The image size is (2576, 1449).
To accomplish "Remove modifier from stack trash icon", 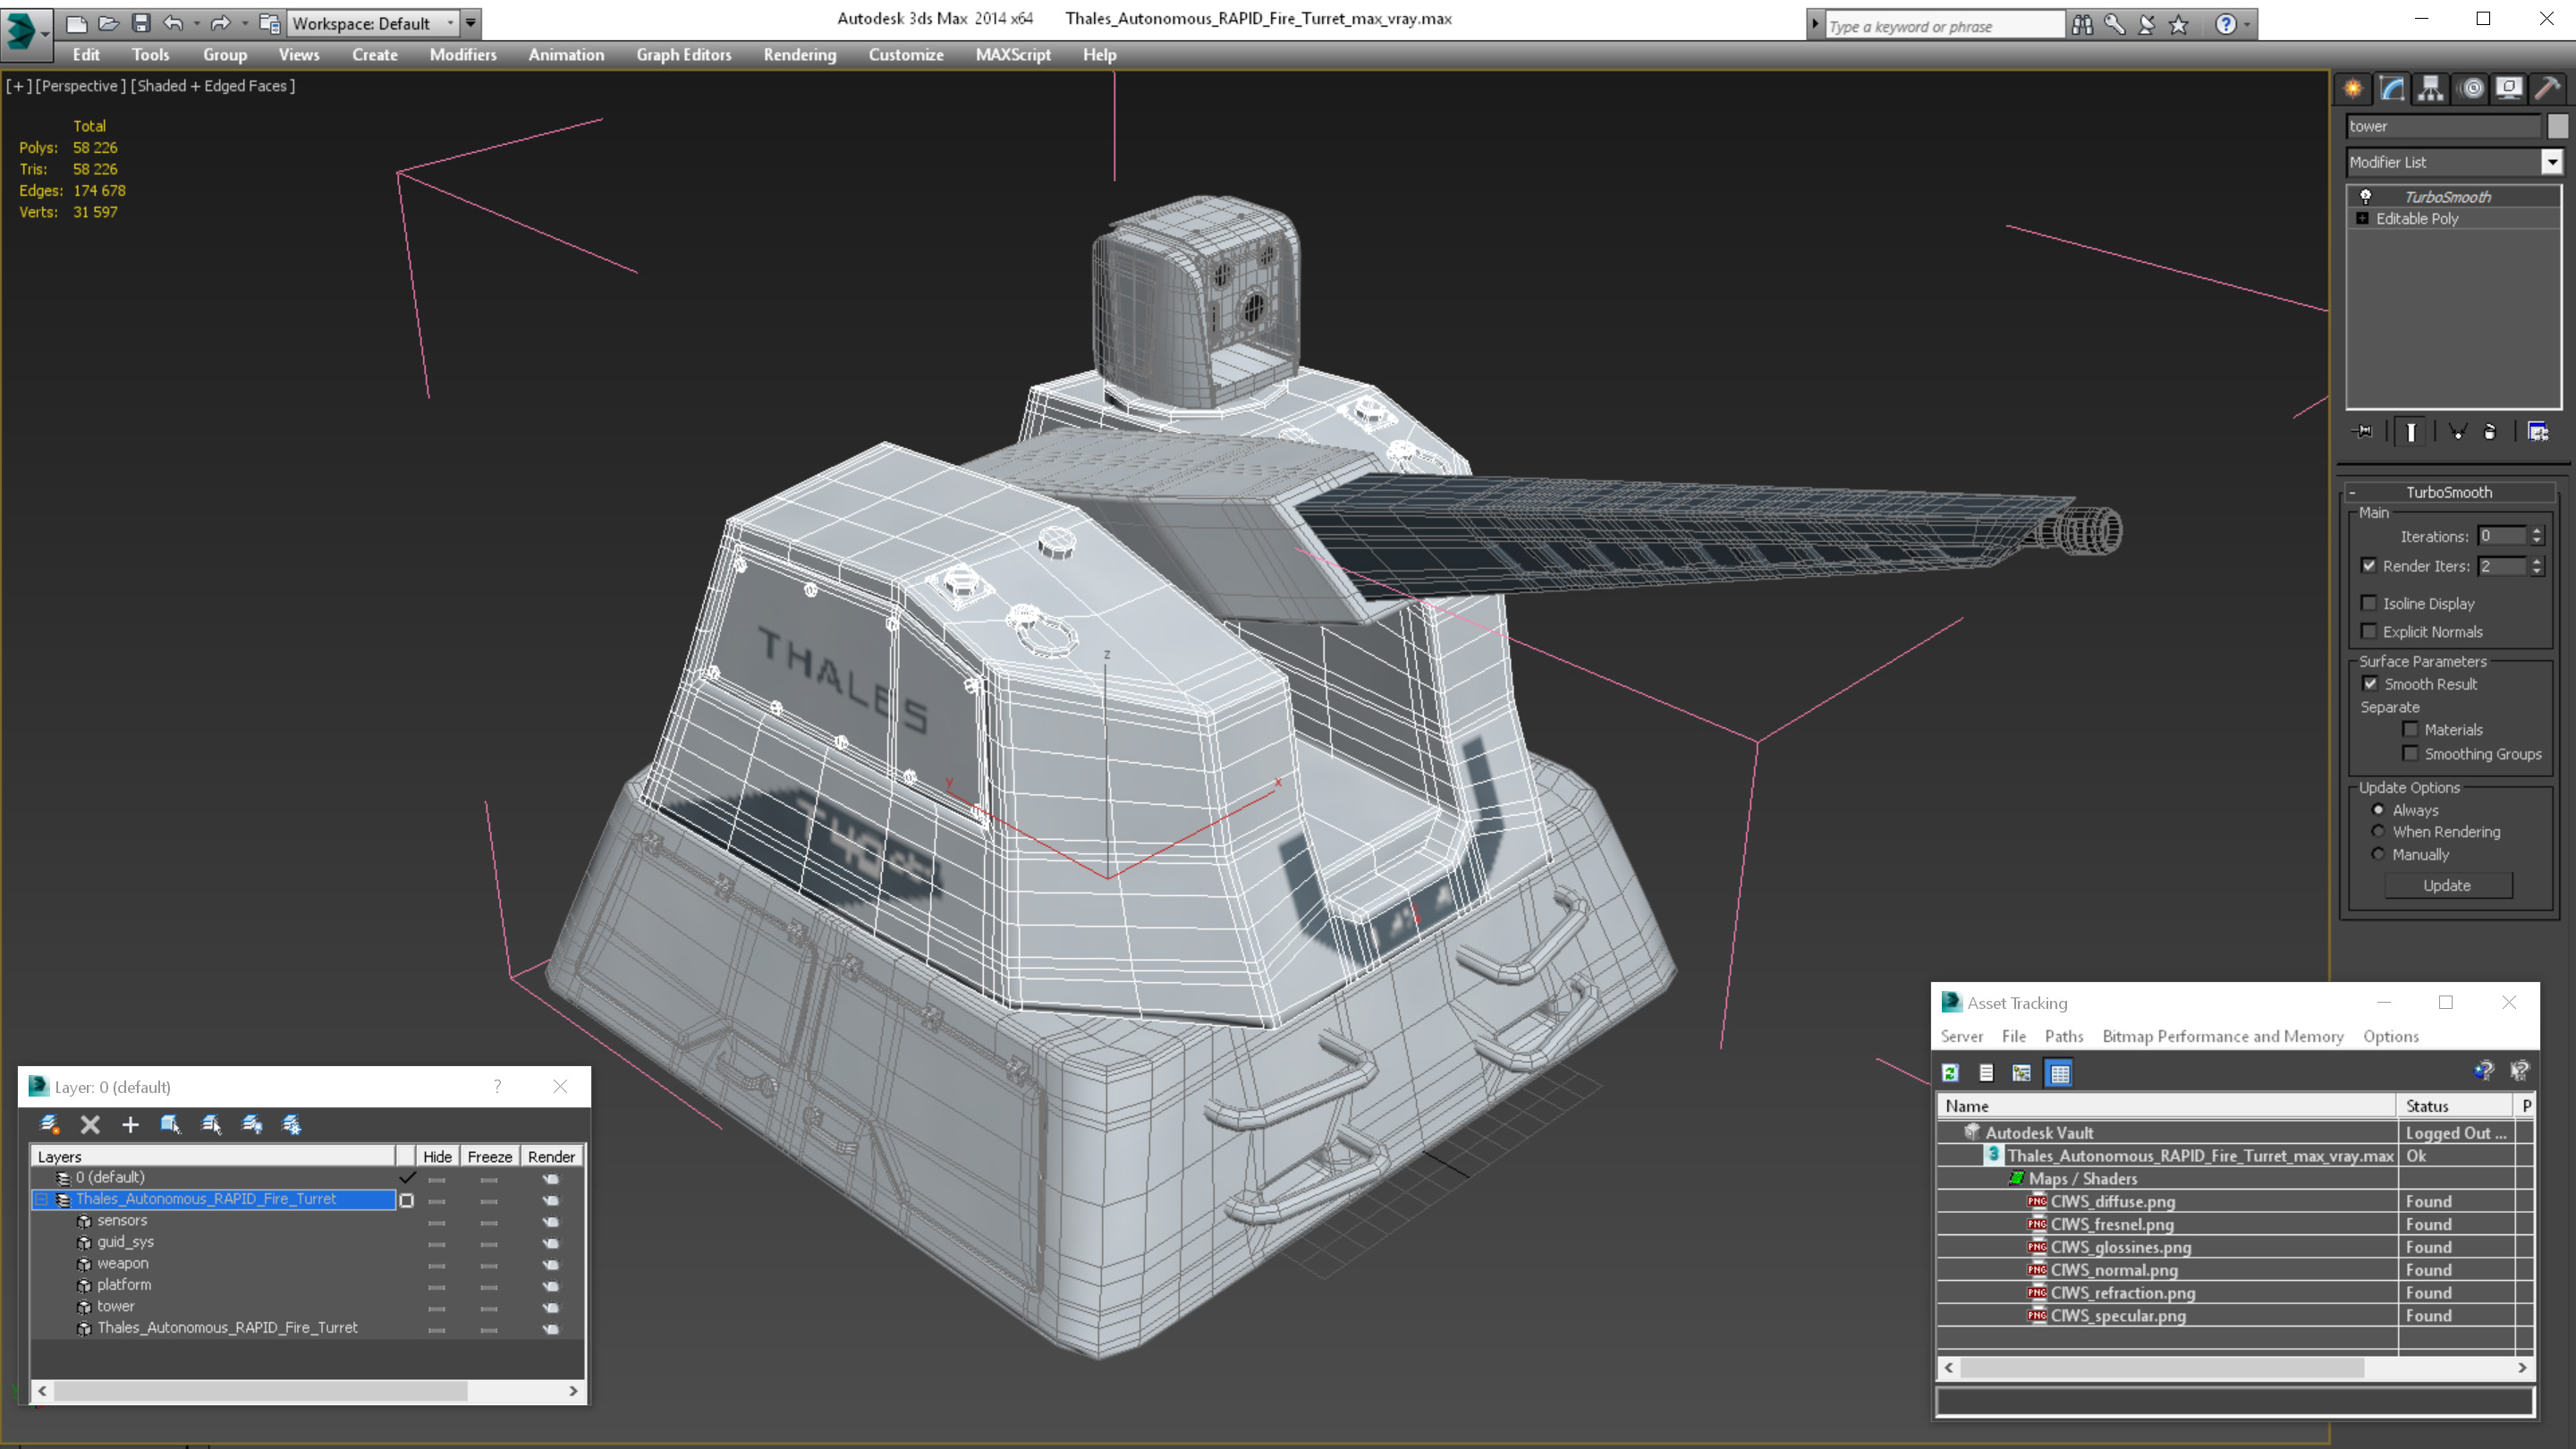I will (x=2490, y=432).
